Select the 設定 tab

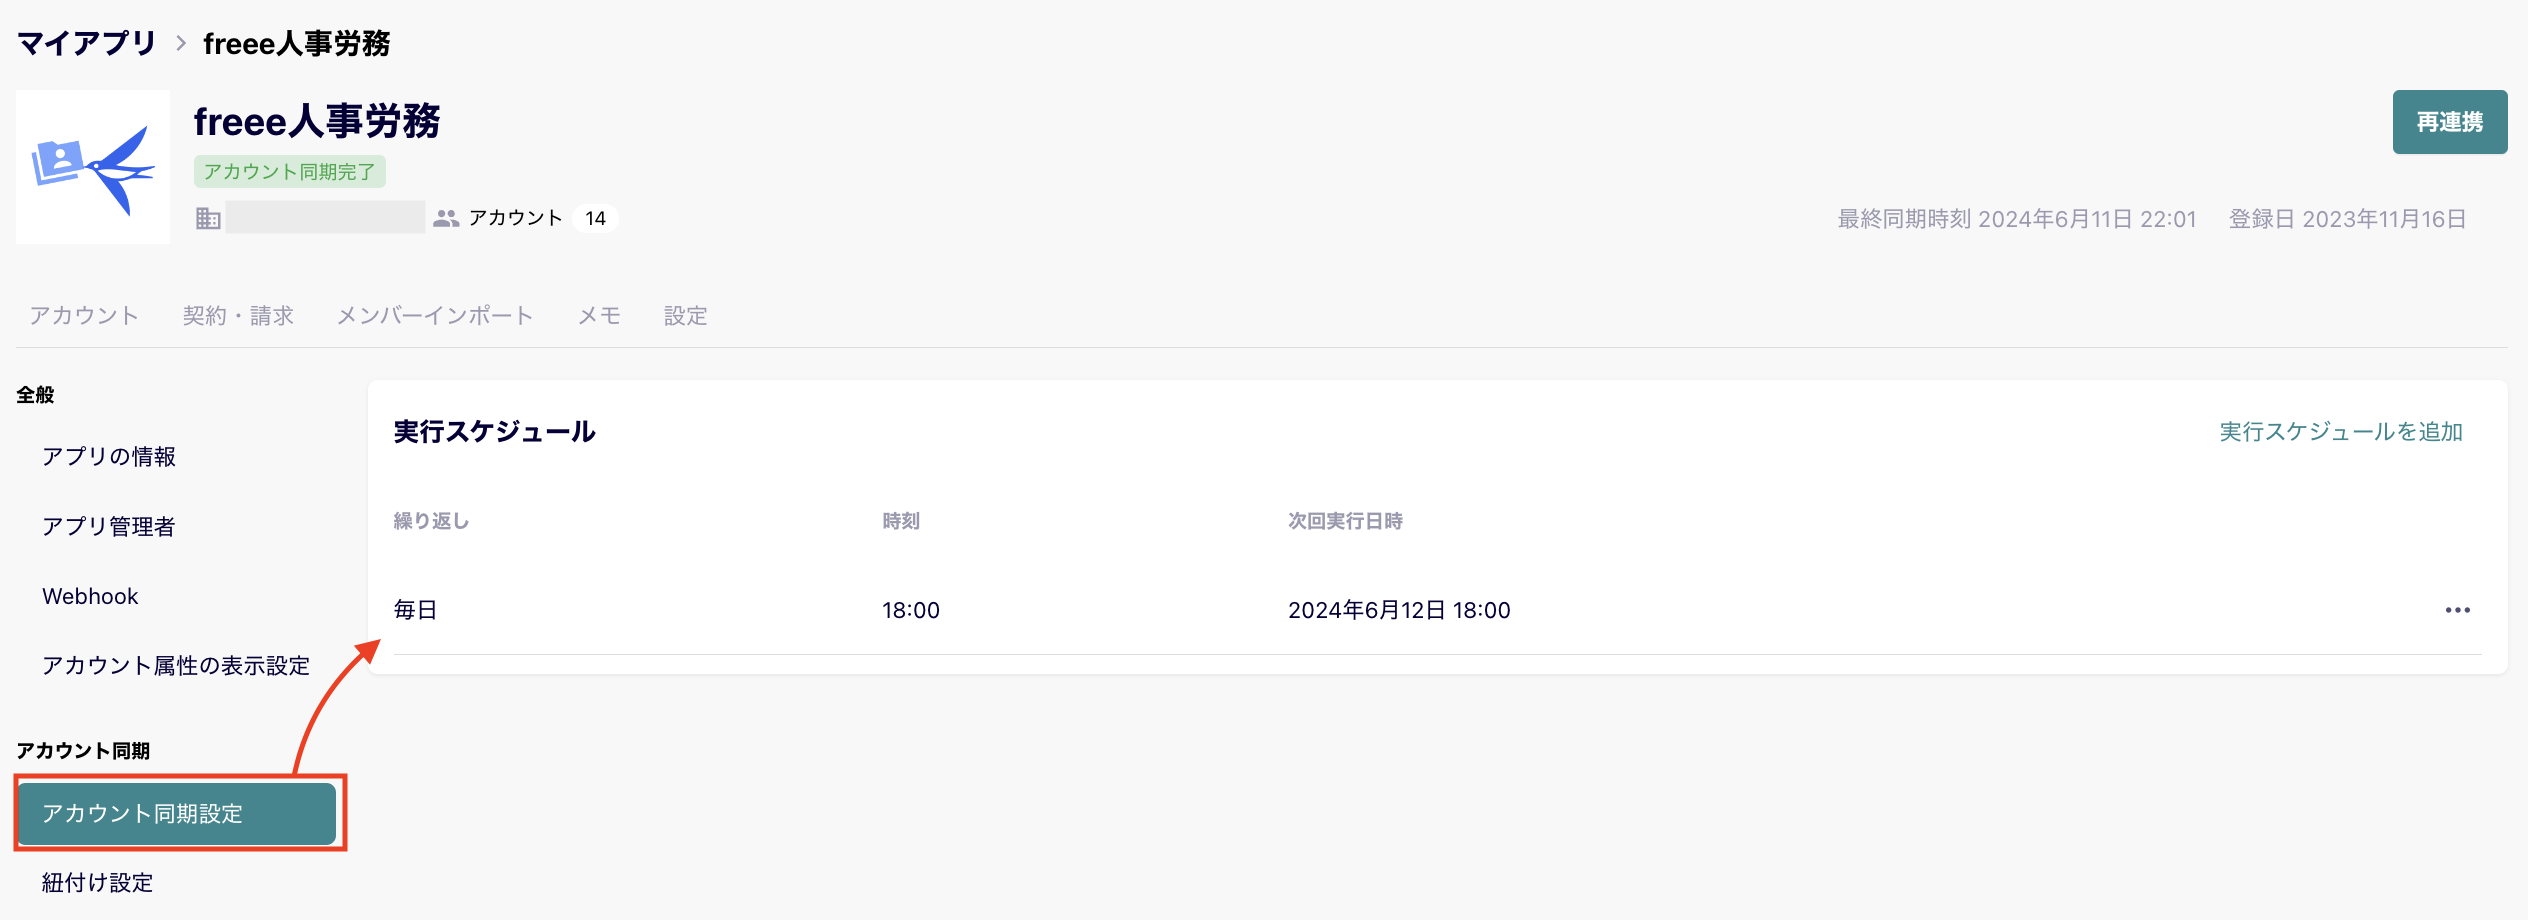click(x=686, y=316)
